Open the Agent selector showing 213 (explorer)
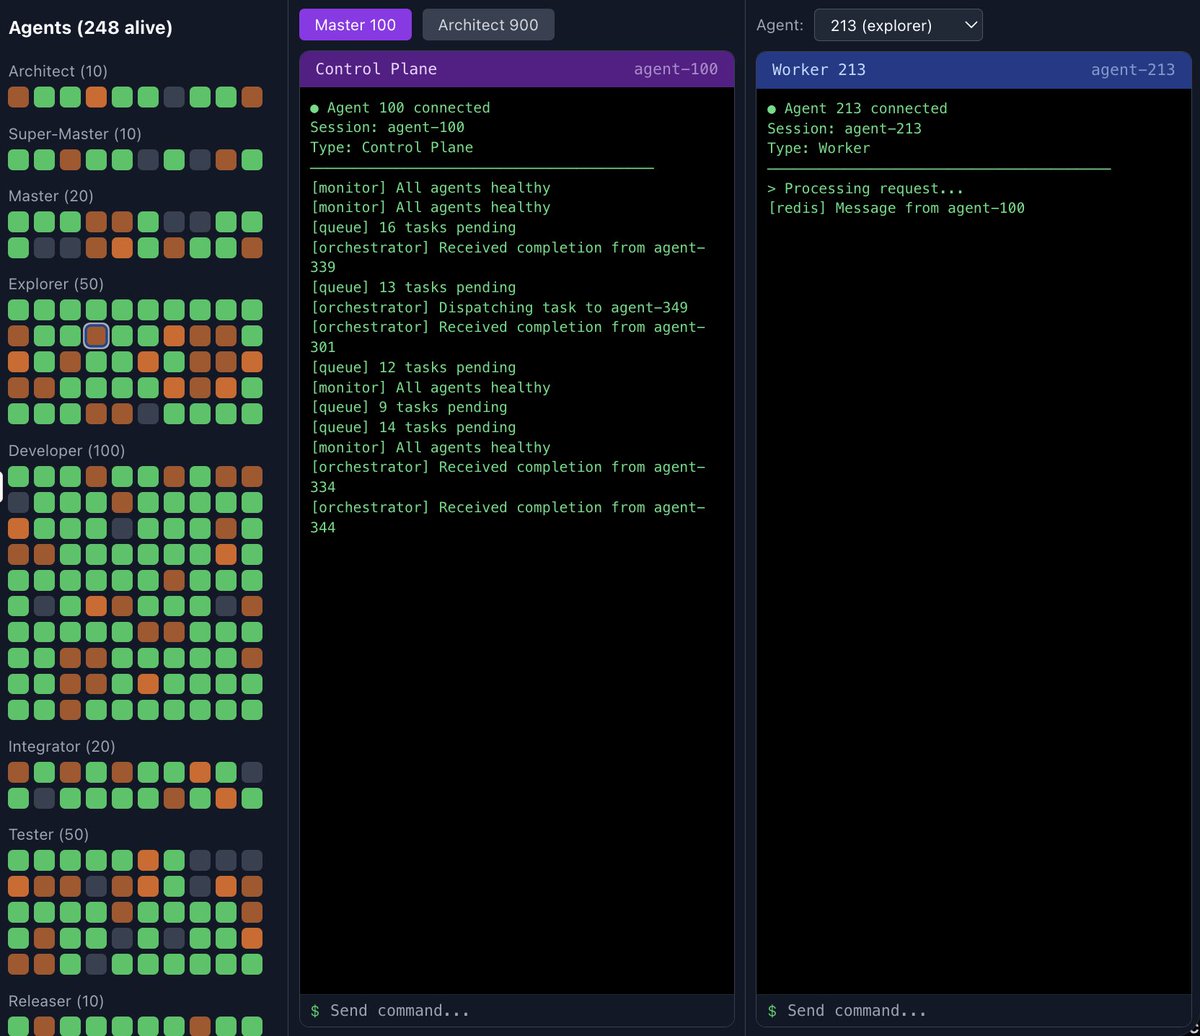 coord(898,25)
